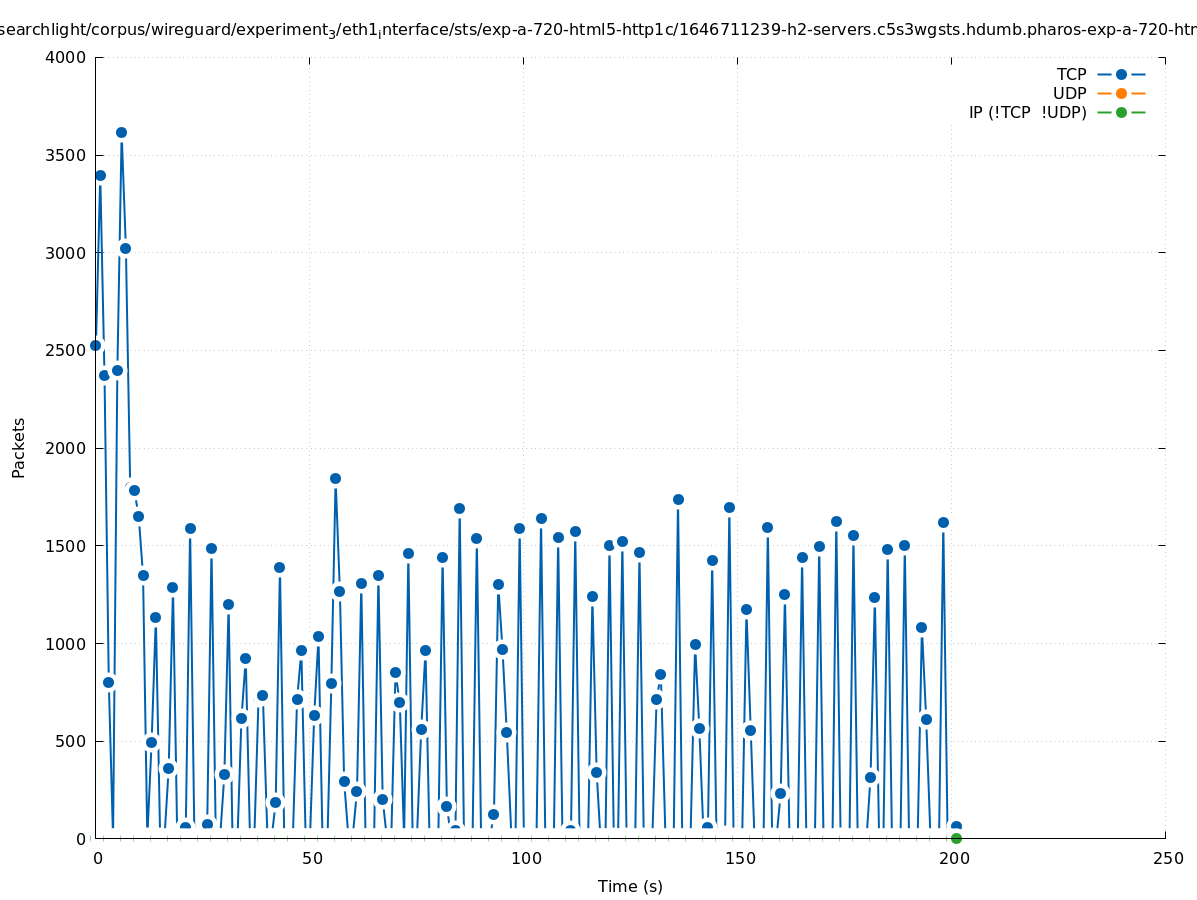Click the first TCP data point at time 0
This screenshot has width=1197, height=900.
(x=96, y=345)
